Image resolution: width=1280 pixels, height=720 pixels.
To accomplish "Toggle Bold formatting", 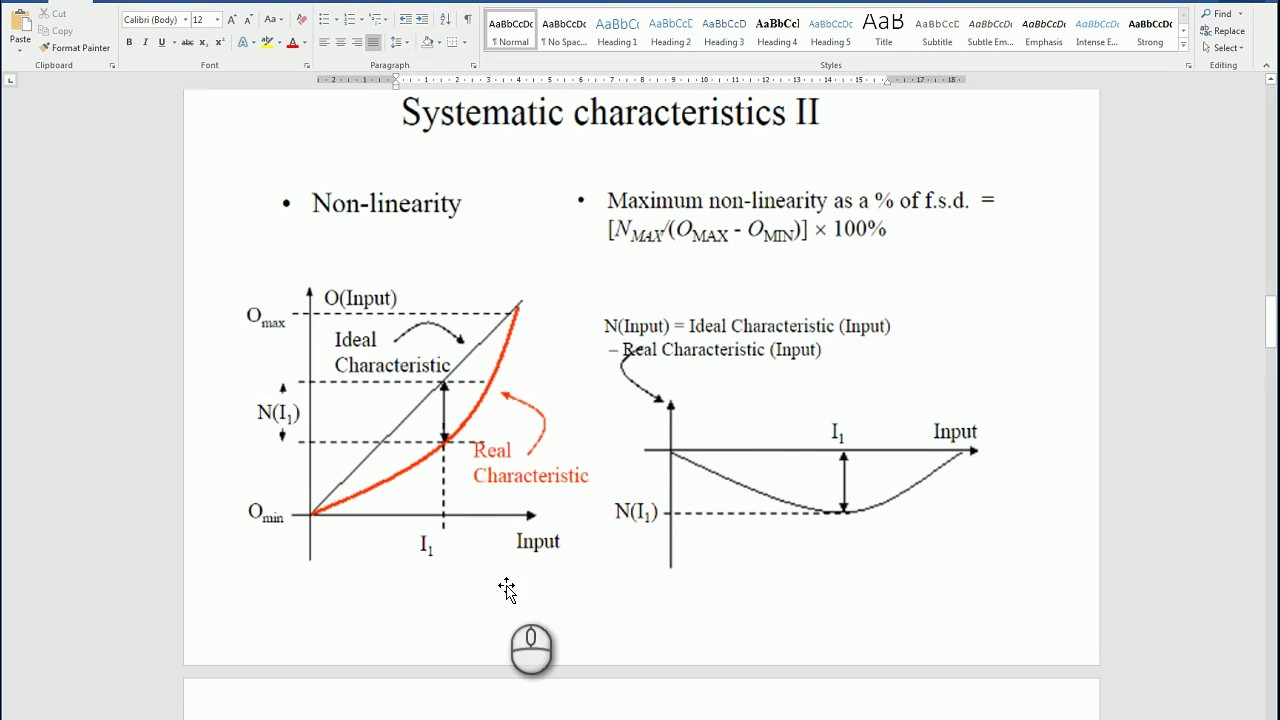I will click(x=129, y=43).
